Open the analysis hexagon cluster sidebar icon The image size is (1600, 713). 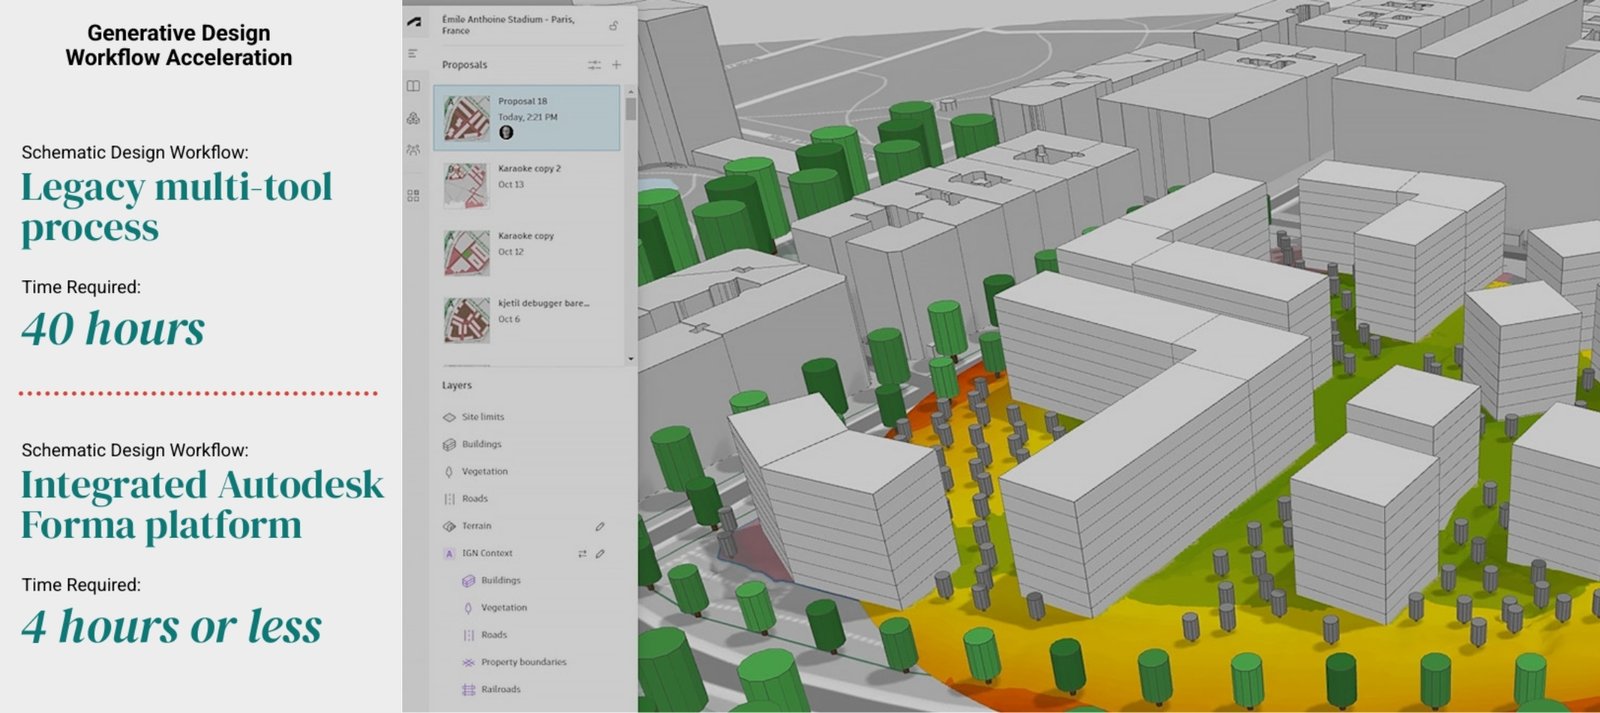click(x=413, y=118)
